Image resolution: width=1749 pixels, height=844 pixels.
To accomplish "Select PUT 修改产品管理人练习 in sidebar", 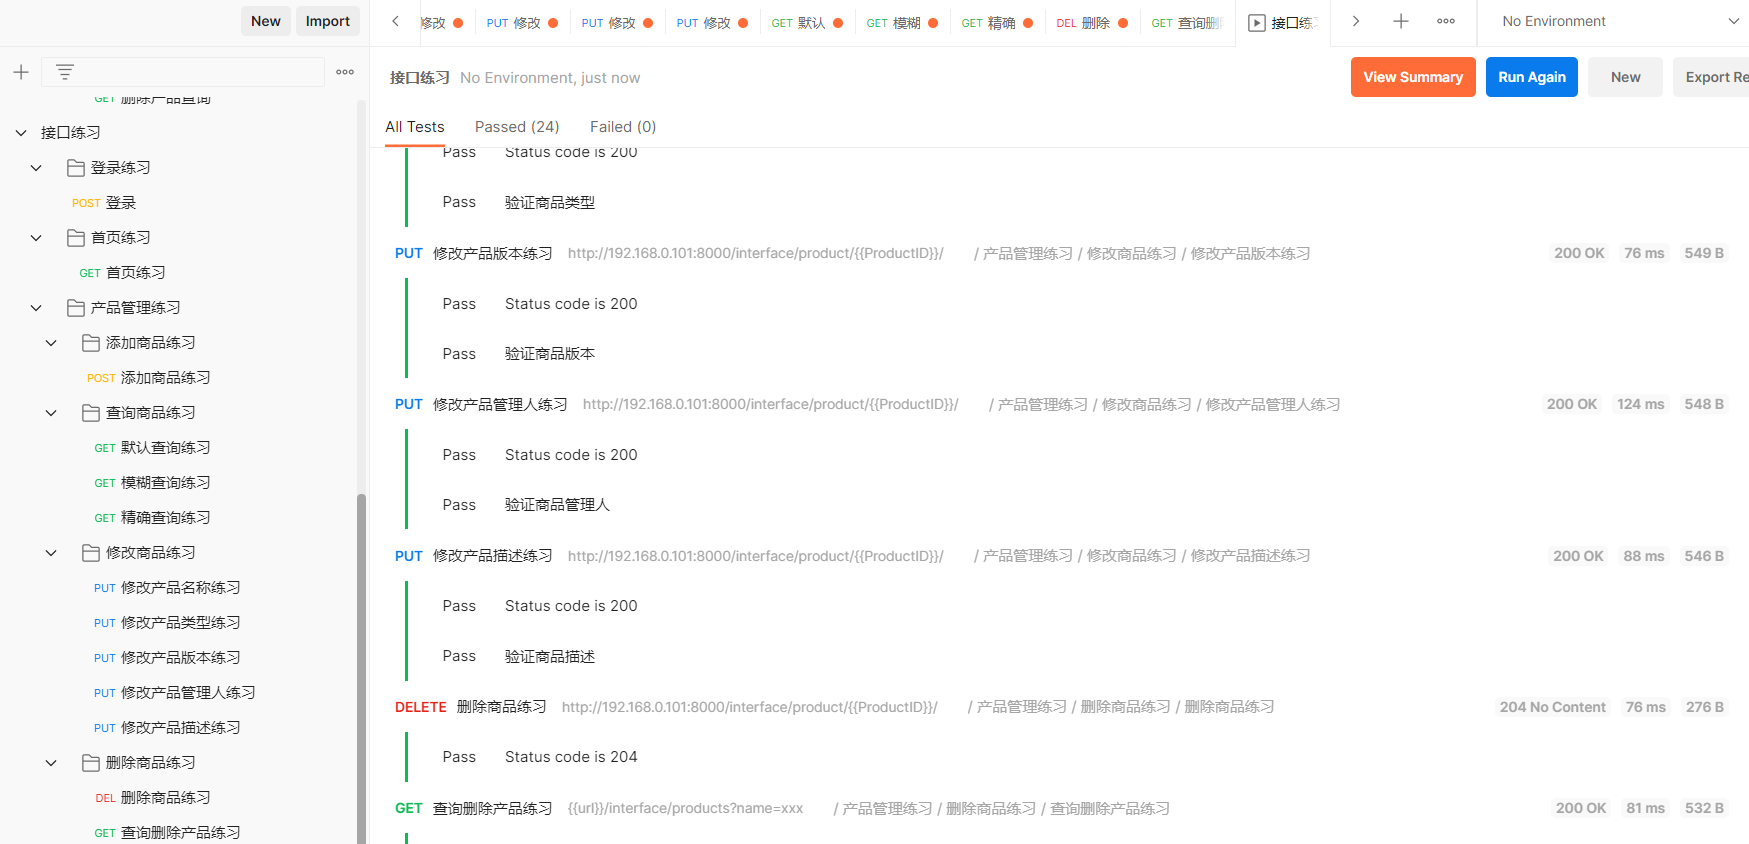I will click(x=175, y=693).
